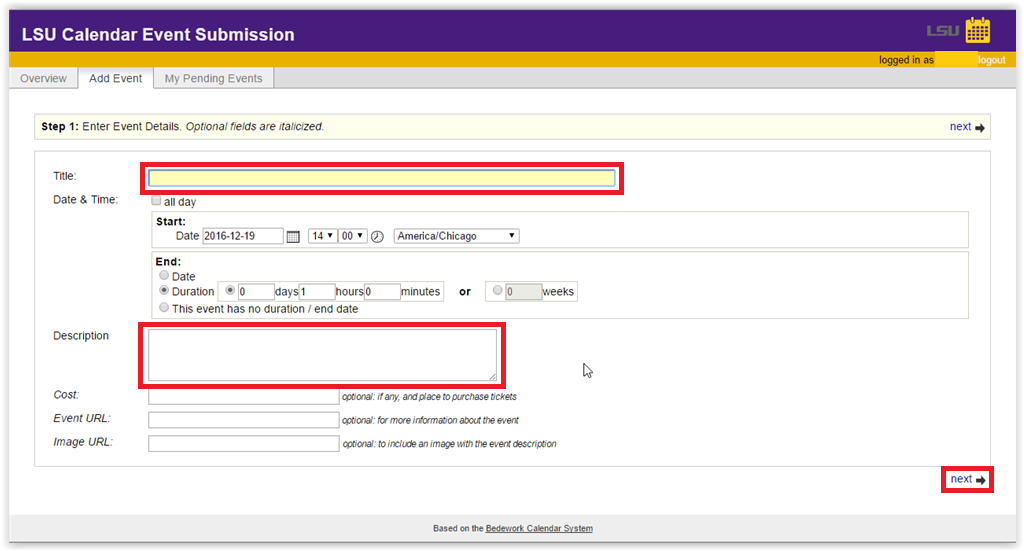Select the Duration radio button
Screen dimensions: 1024x551
click(x=164, y=291)
